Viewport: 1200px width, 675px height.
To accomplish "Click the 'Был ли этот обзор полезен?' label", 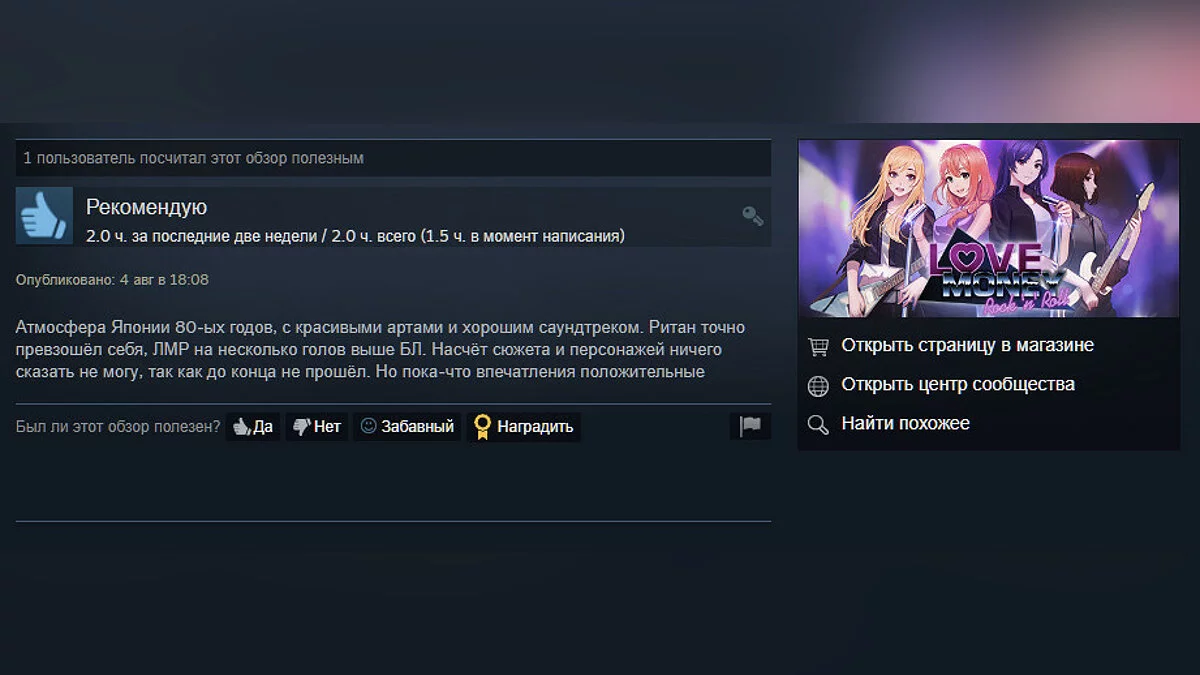I will pyautogui.click(x=118, y=427).
